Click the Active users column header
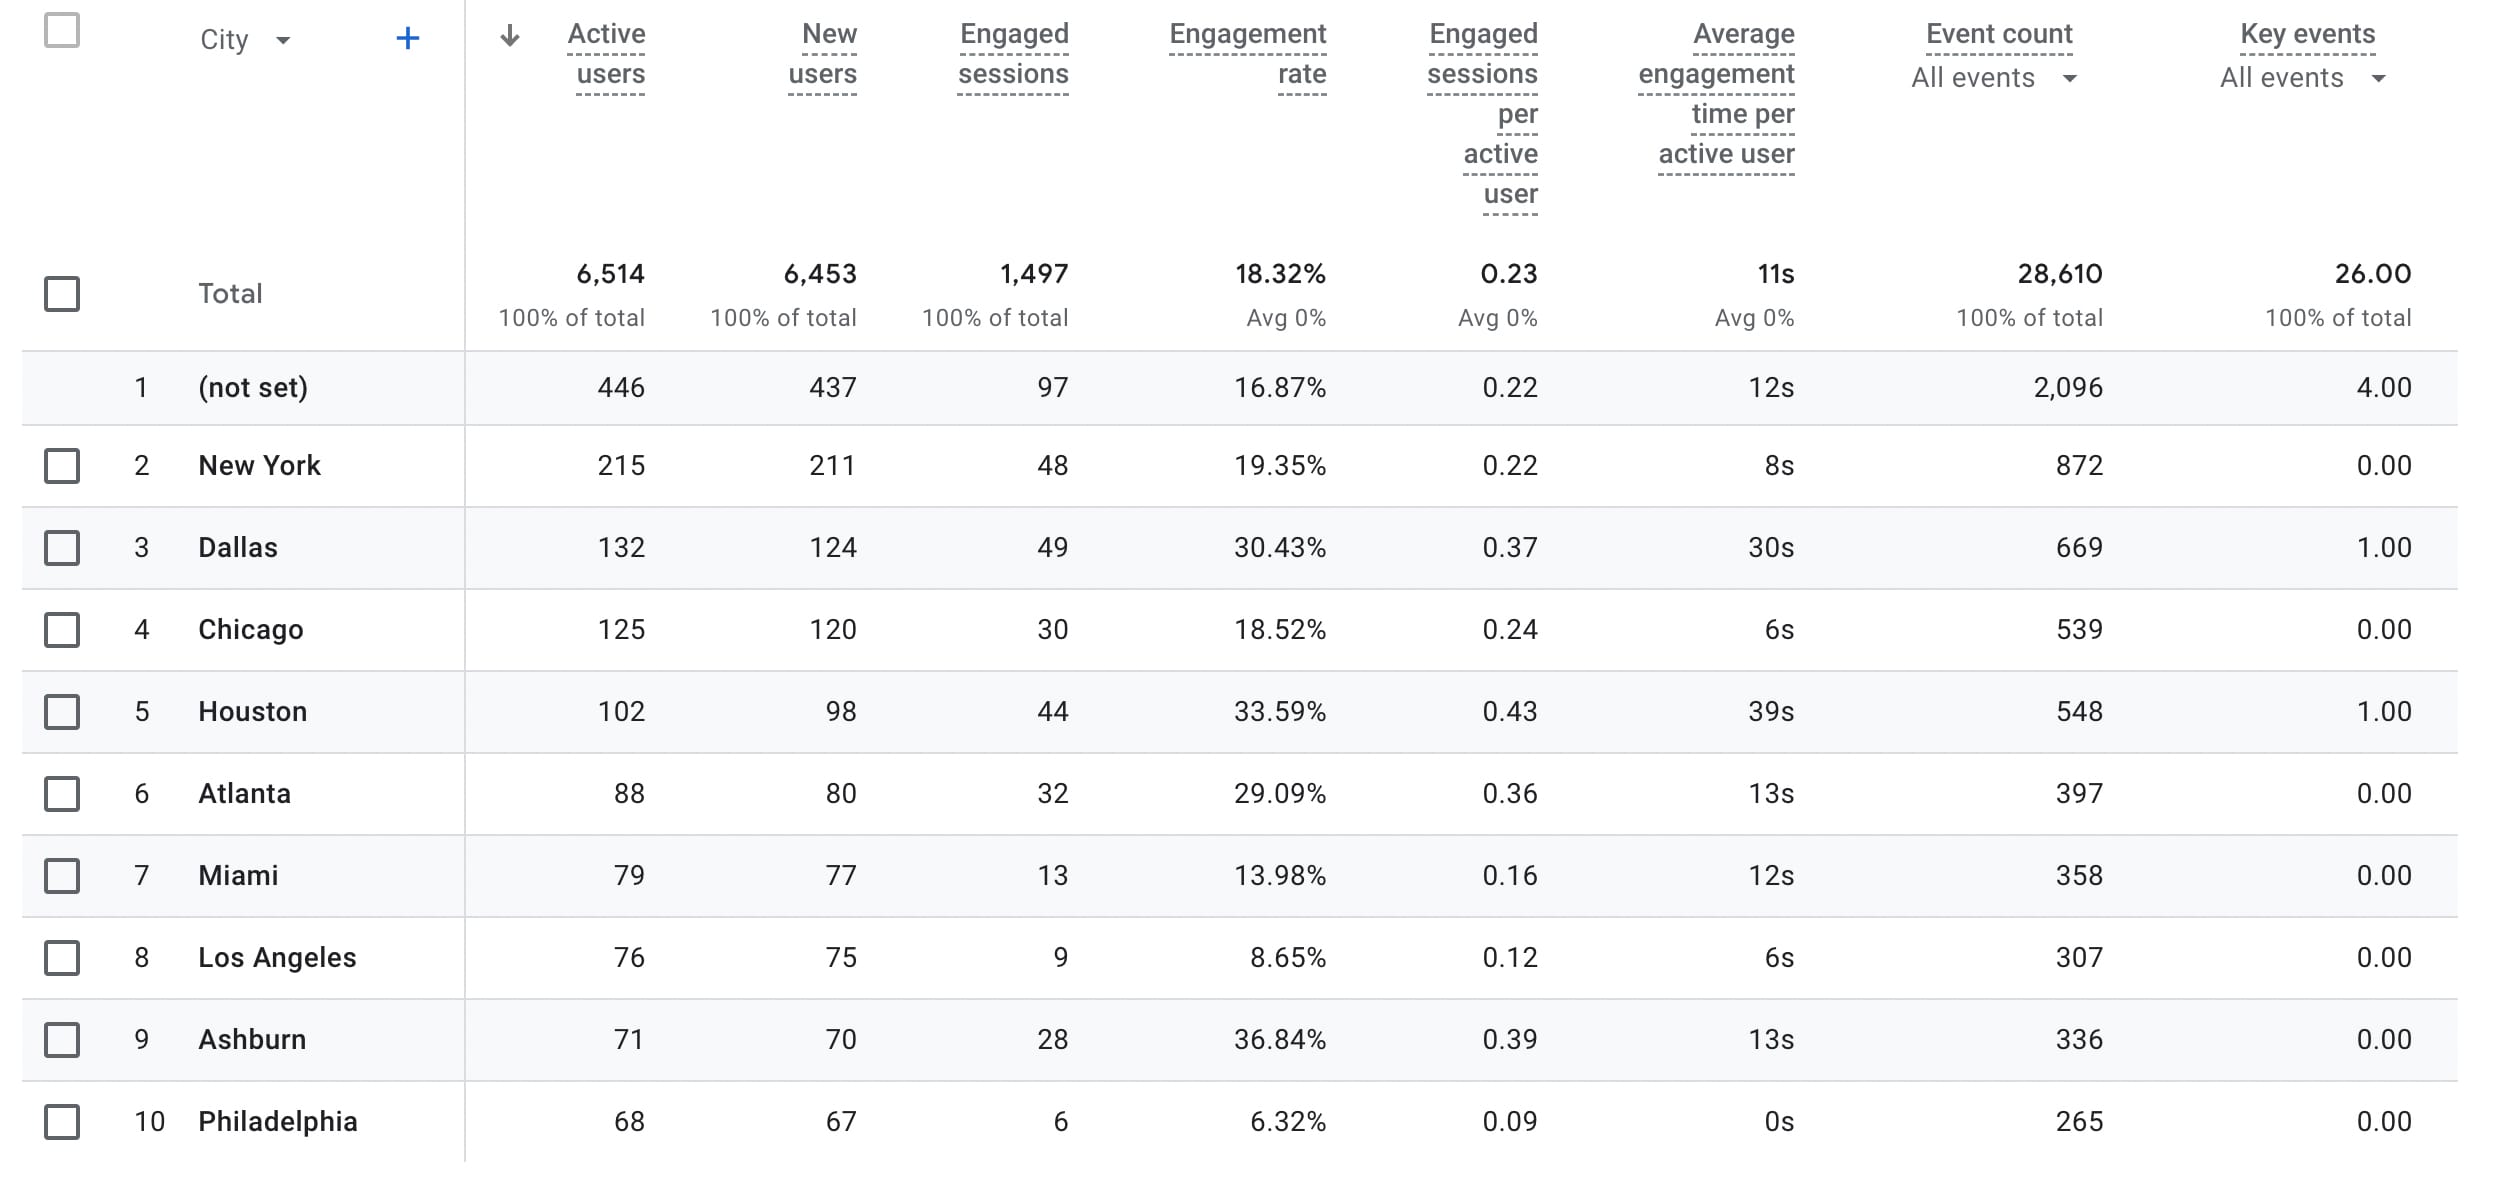The width and height of the screenshot is (2494, 1188). [608, 54]
